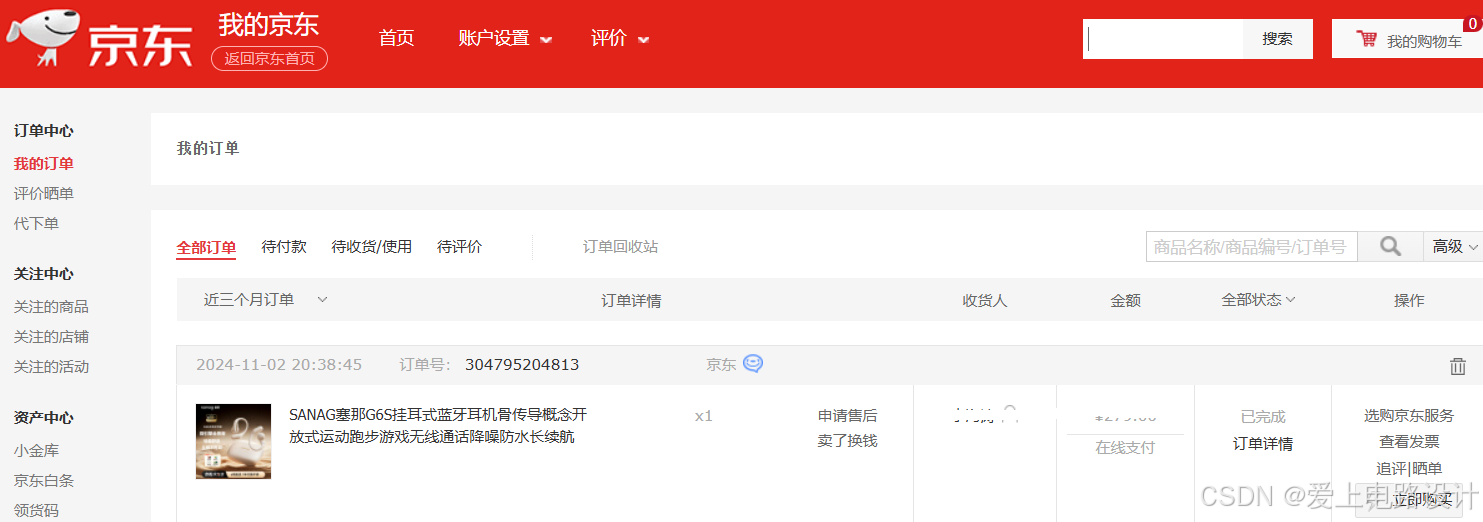The width and height of the screenshot is (1483, 522).
Task: Select 全部订单 tab
Action: click(206, 247)
